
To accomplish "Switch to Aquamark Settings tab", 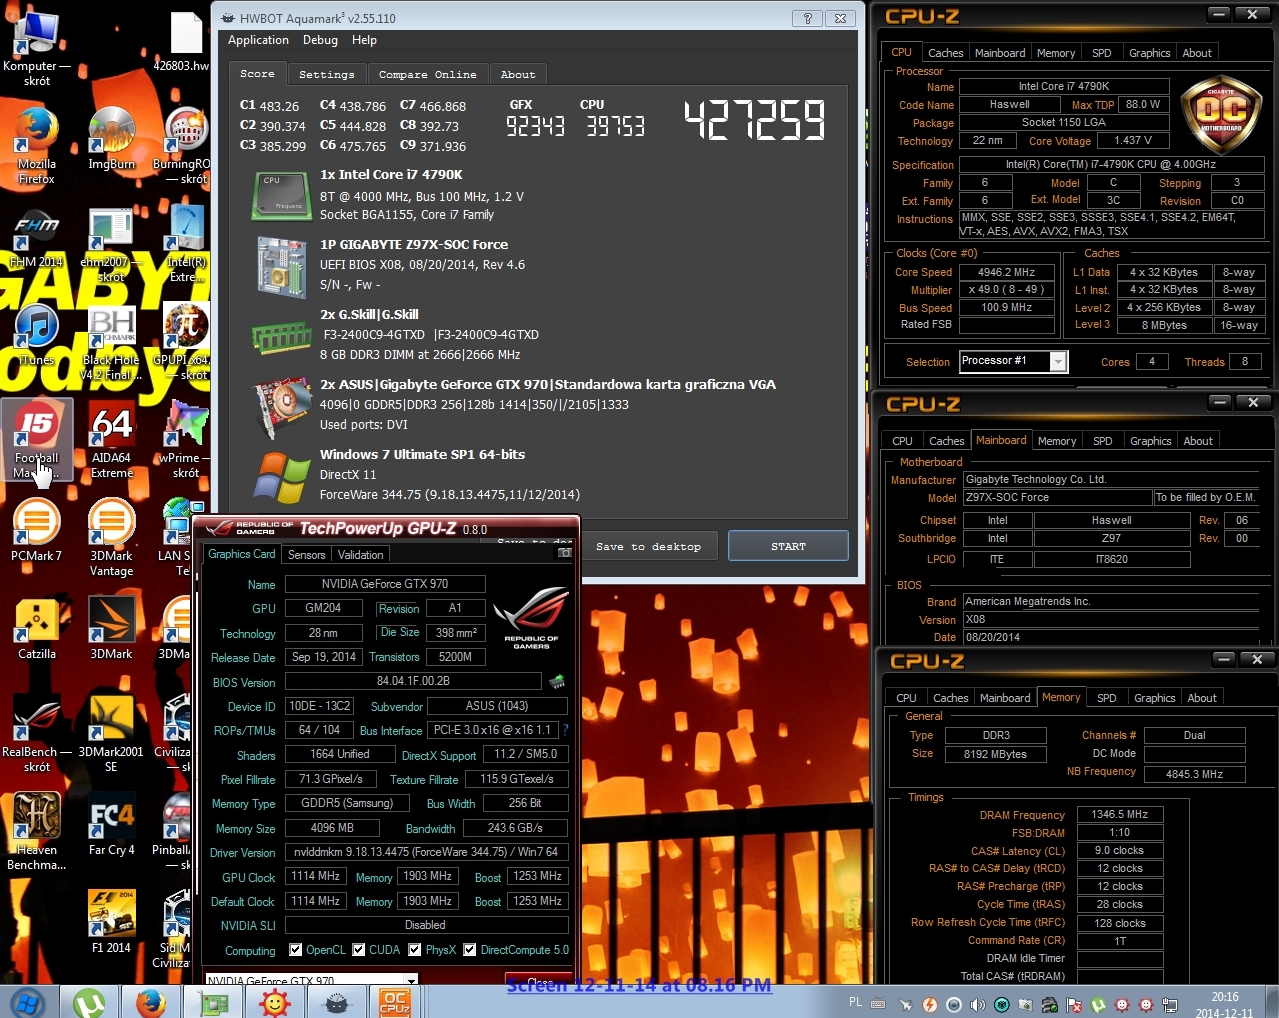I will [x=327, y=75].
